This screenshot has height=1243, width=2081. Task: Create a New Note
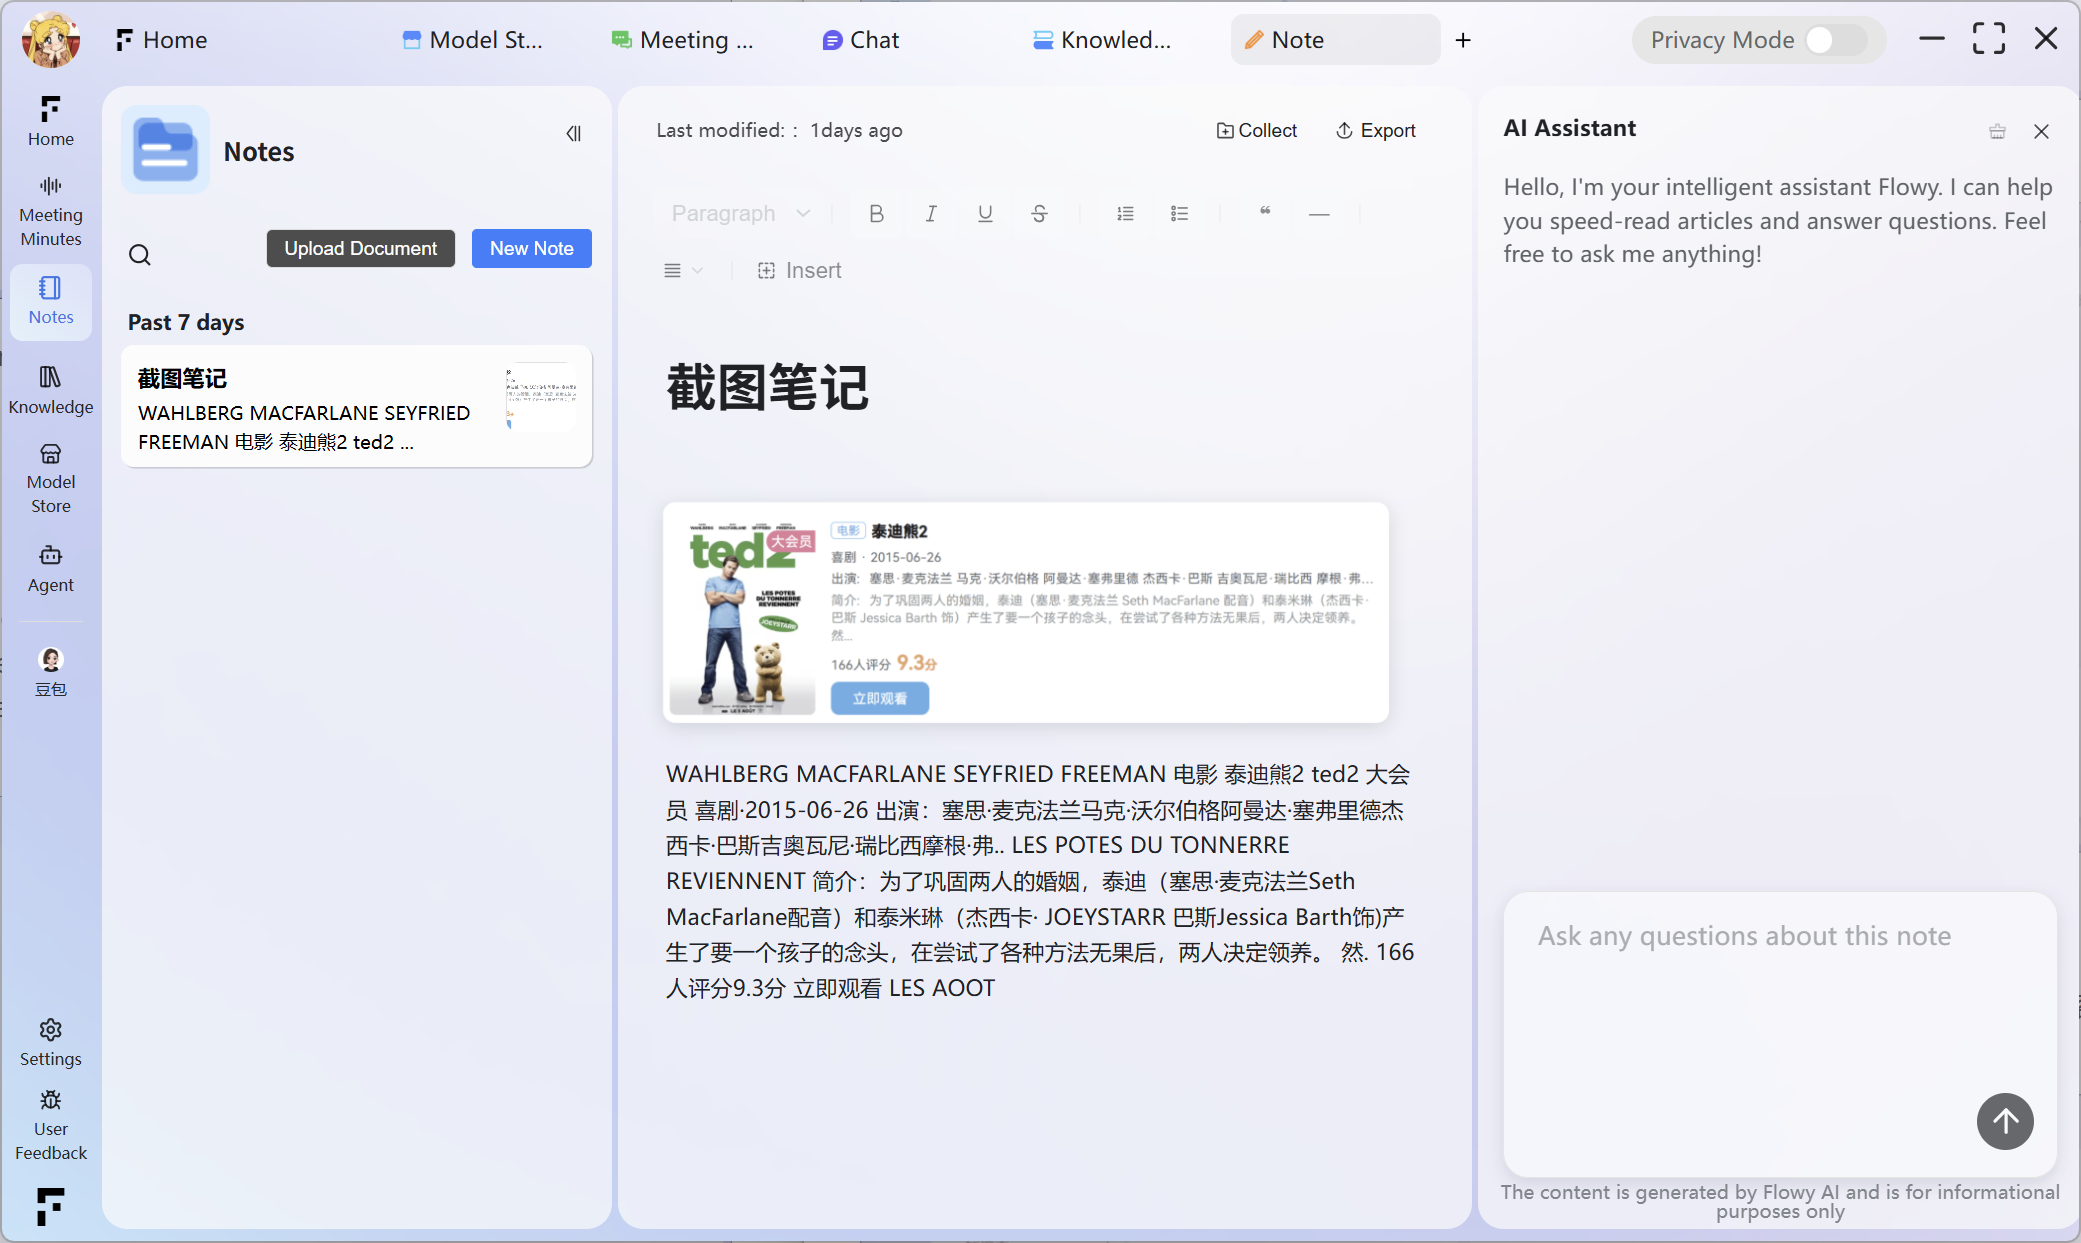tap(531, 248)
